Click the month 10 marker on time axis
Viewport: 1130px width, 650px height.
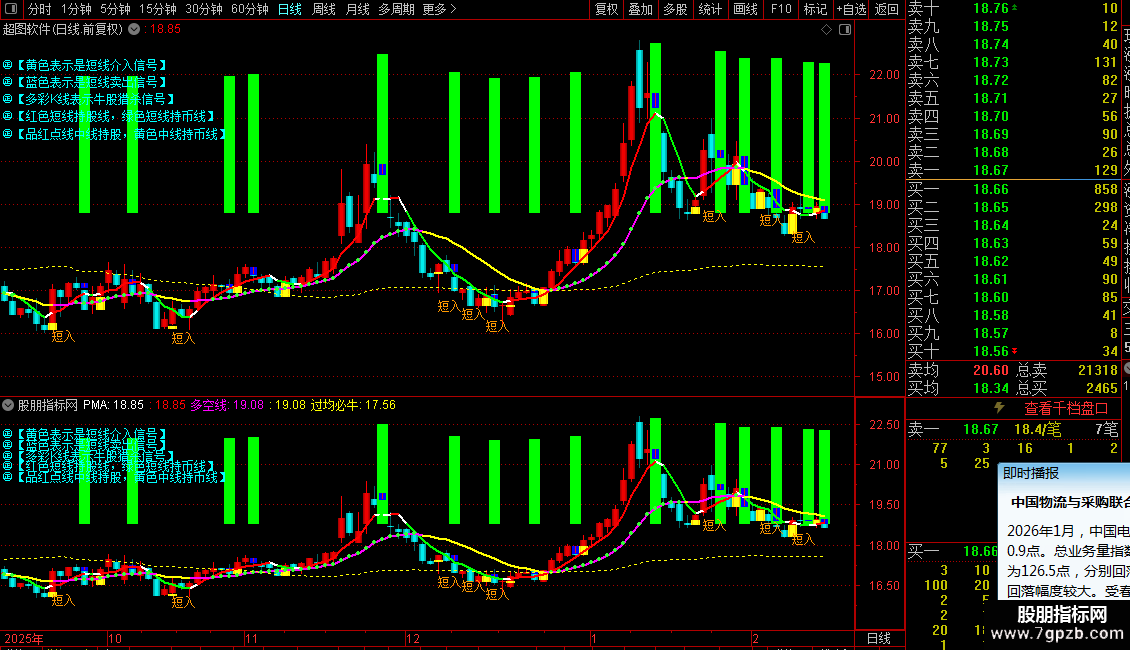click(x=115, y=638)
